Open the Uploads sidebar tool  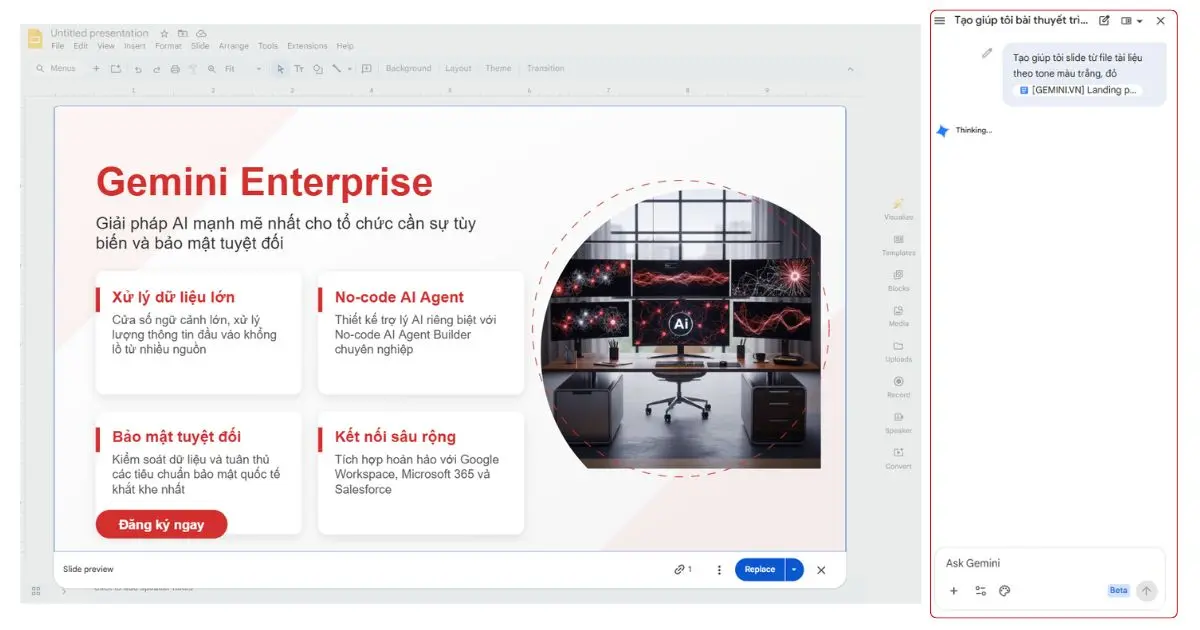(x=898, y=351)
